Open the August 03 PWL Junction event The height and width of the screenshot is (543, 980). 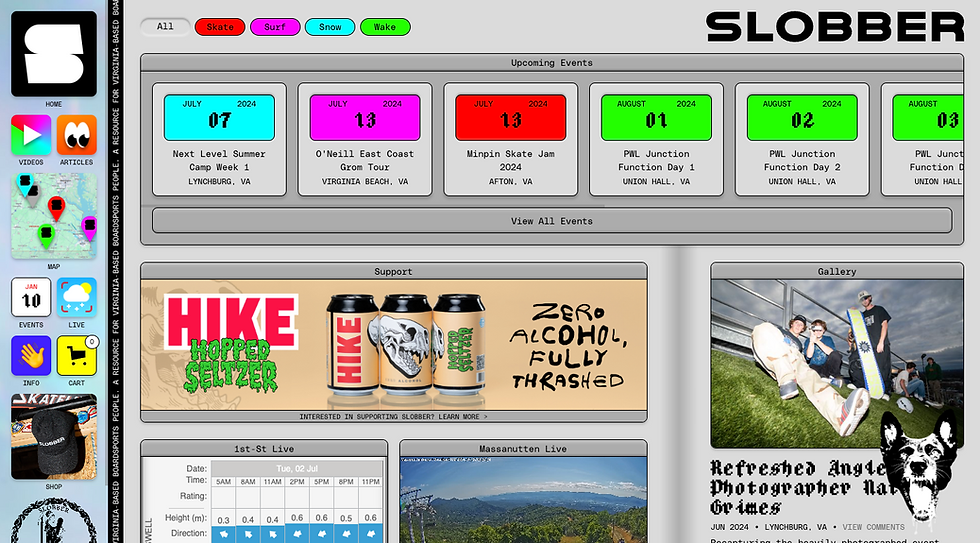922,139
